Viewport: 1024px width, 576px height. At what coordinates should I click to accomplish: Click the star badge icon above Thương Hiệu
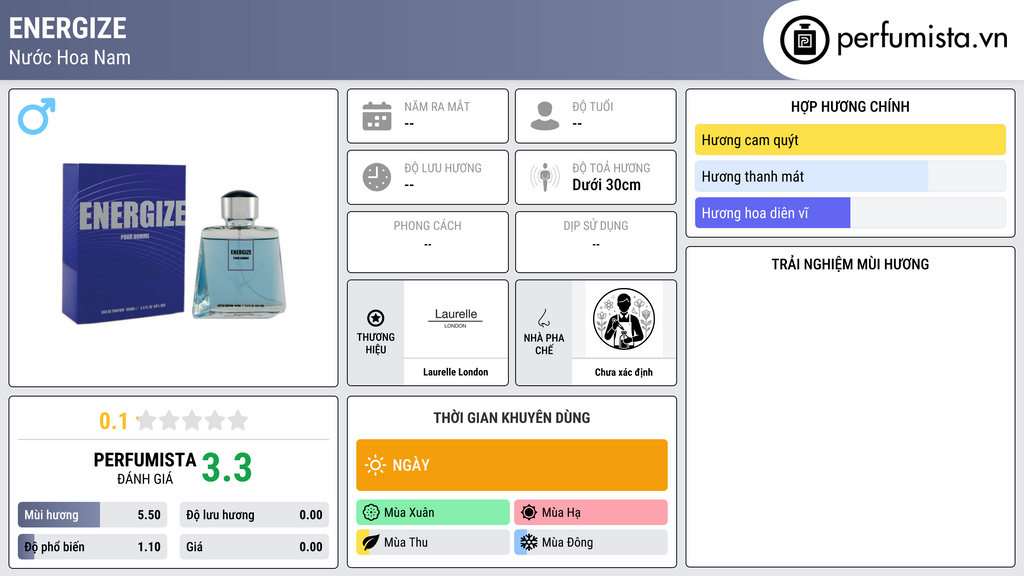pos(376,318)
